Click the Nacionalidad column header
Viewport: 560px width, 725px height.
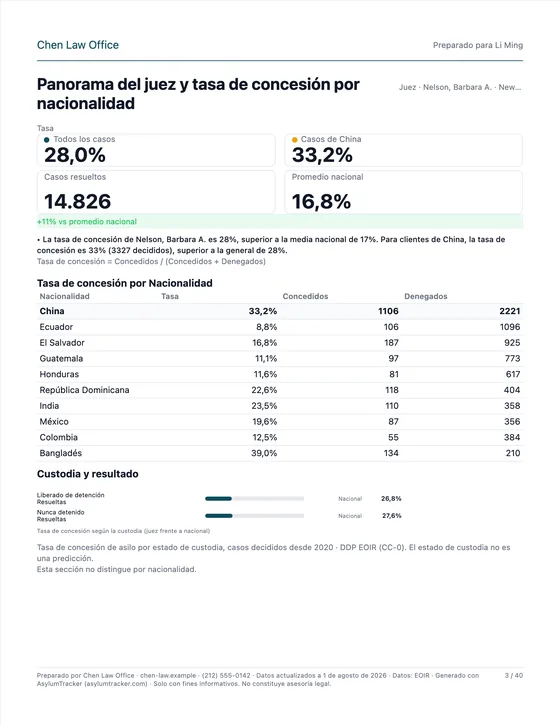pyautogui.click(x=64, y=296)
